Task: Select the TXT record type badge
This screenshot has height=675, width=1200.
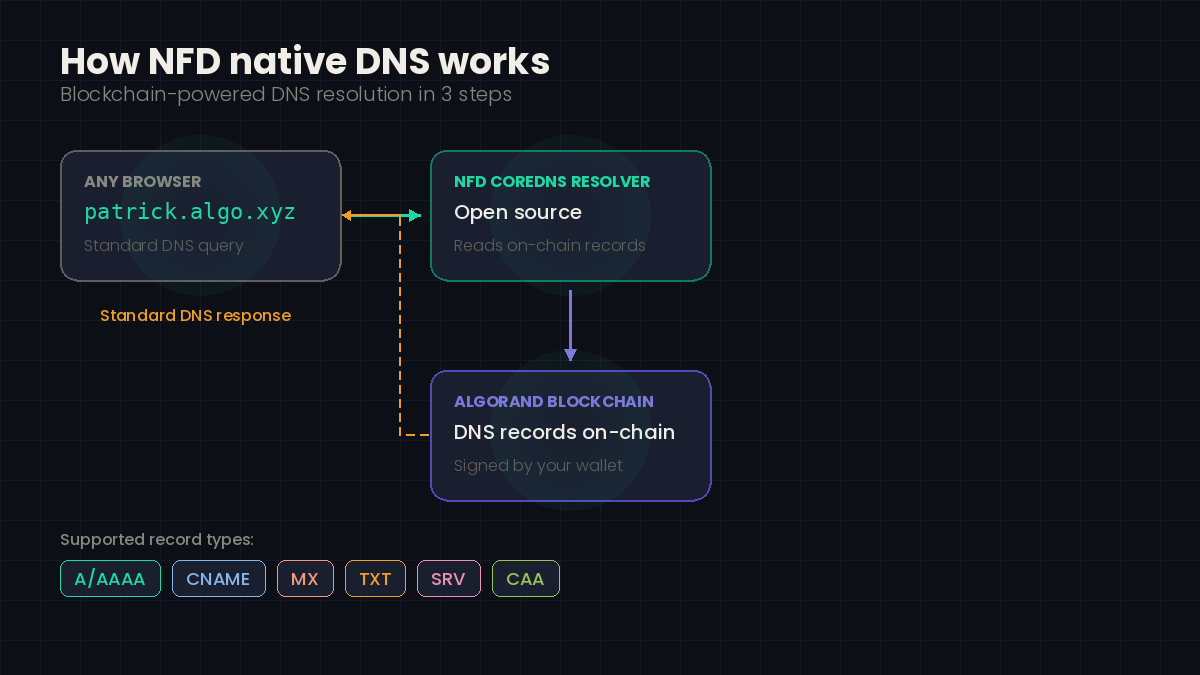Action: 375,578
